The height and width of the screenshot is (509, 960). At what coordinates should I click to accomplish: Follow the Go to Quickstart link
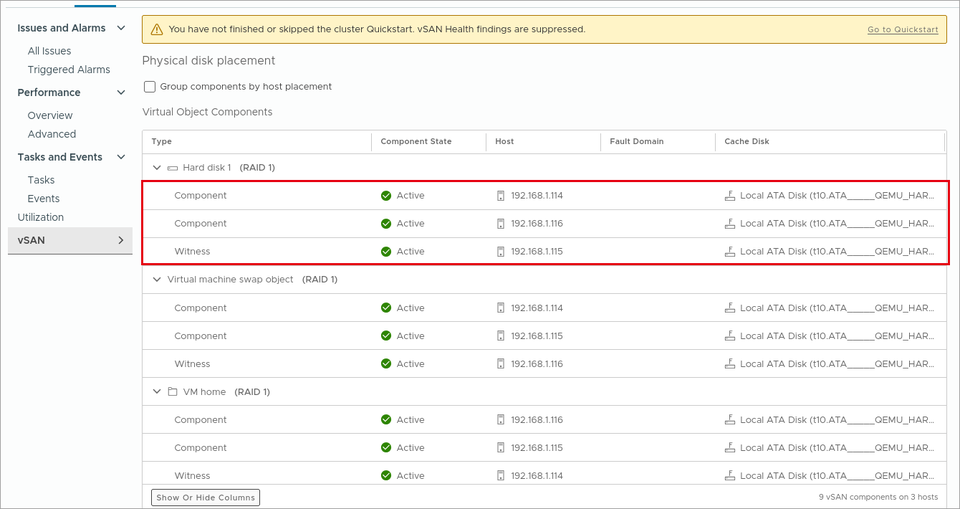pyautogui.click(x=902, y=29)
